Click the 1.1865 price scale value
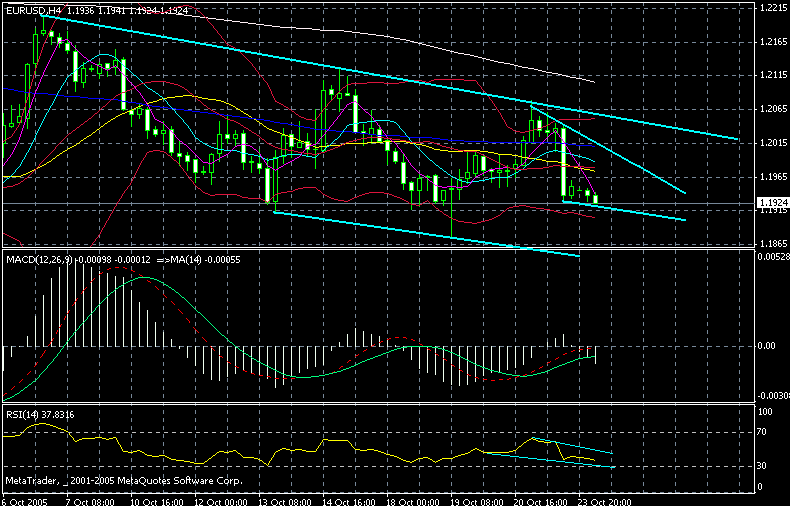The image size is (790, 506). 770,243
